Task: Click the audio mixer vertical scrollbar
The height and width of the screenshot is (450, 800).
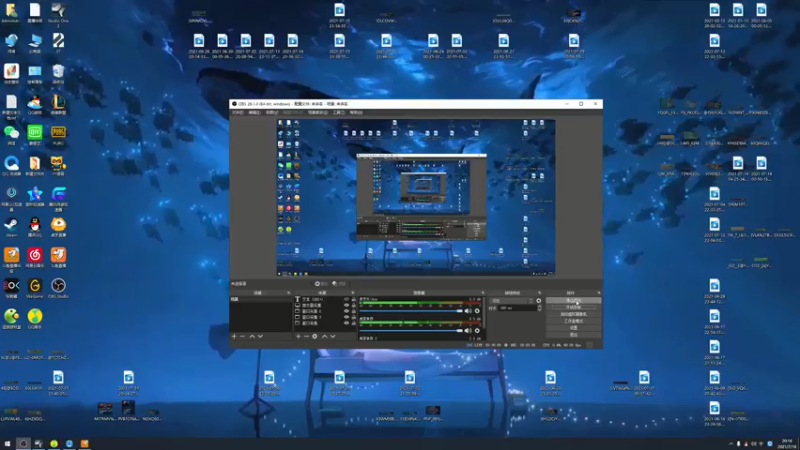Action: [484, 312]
